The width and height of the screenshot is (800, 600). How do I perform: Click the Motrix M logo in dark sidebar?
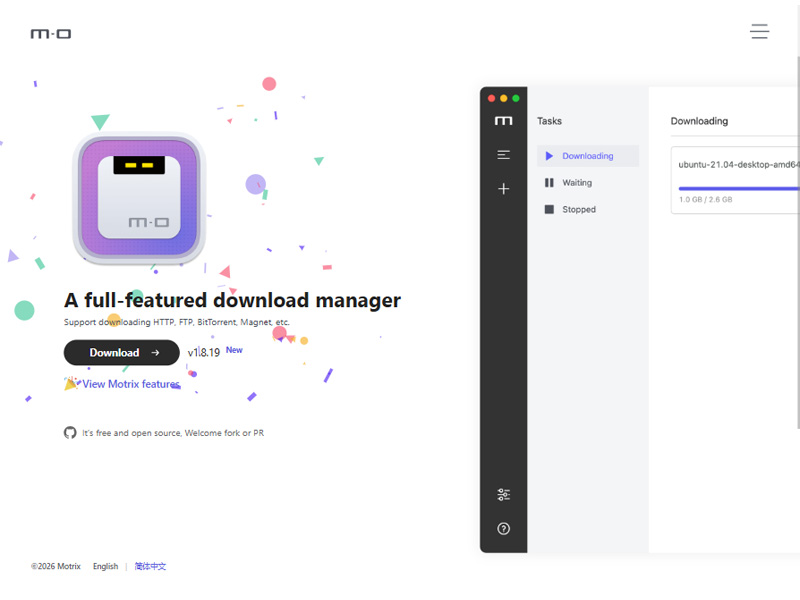coord(504,121)
